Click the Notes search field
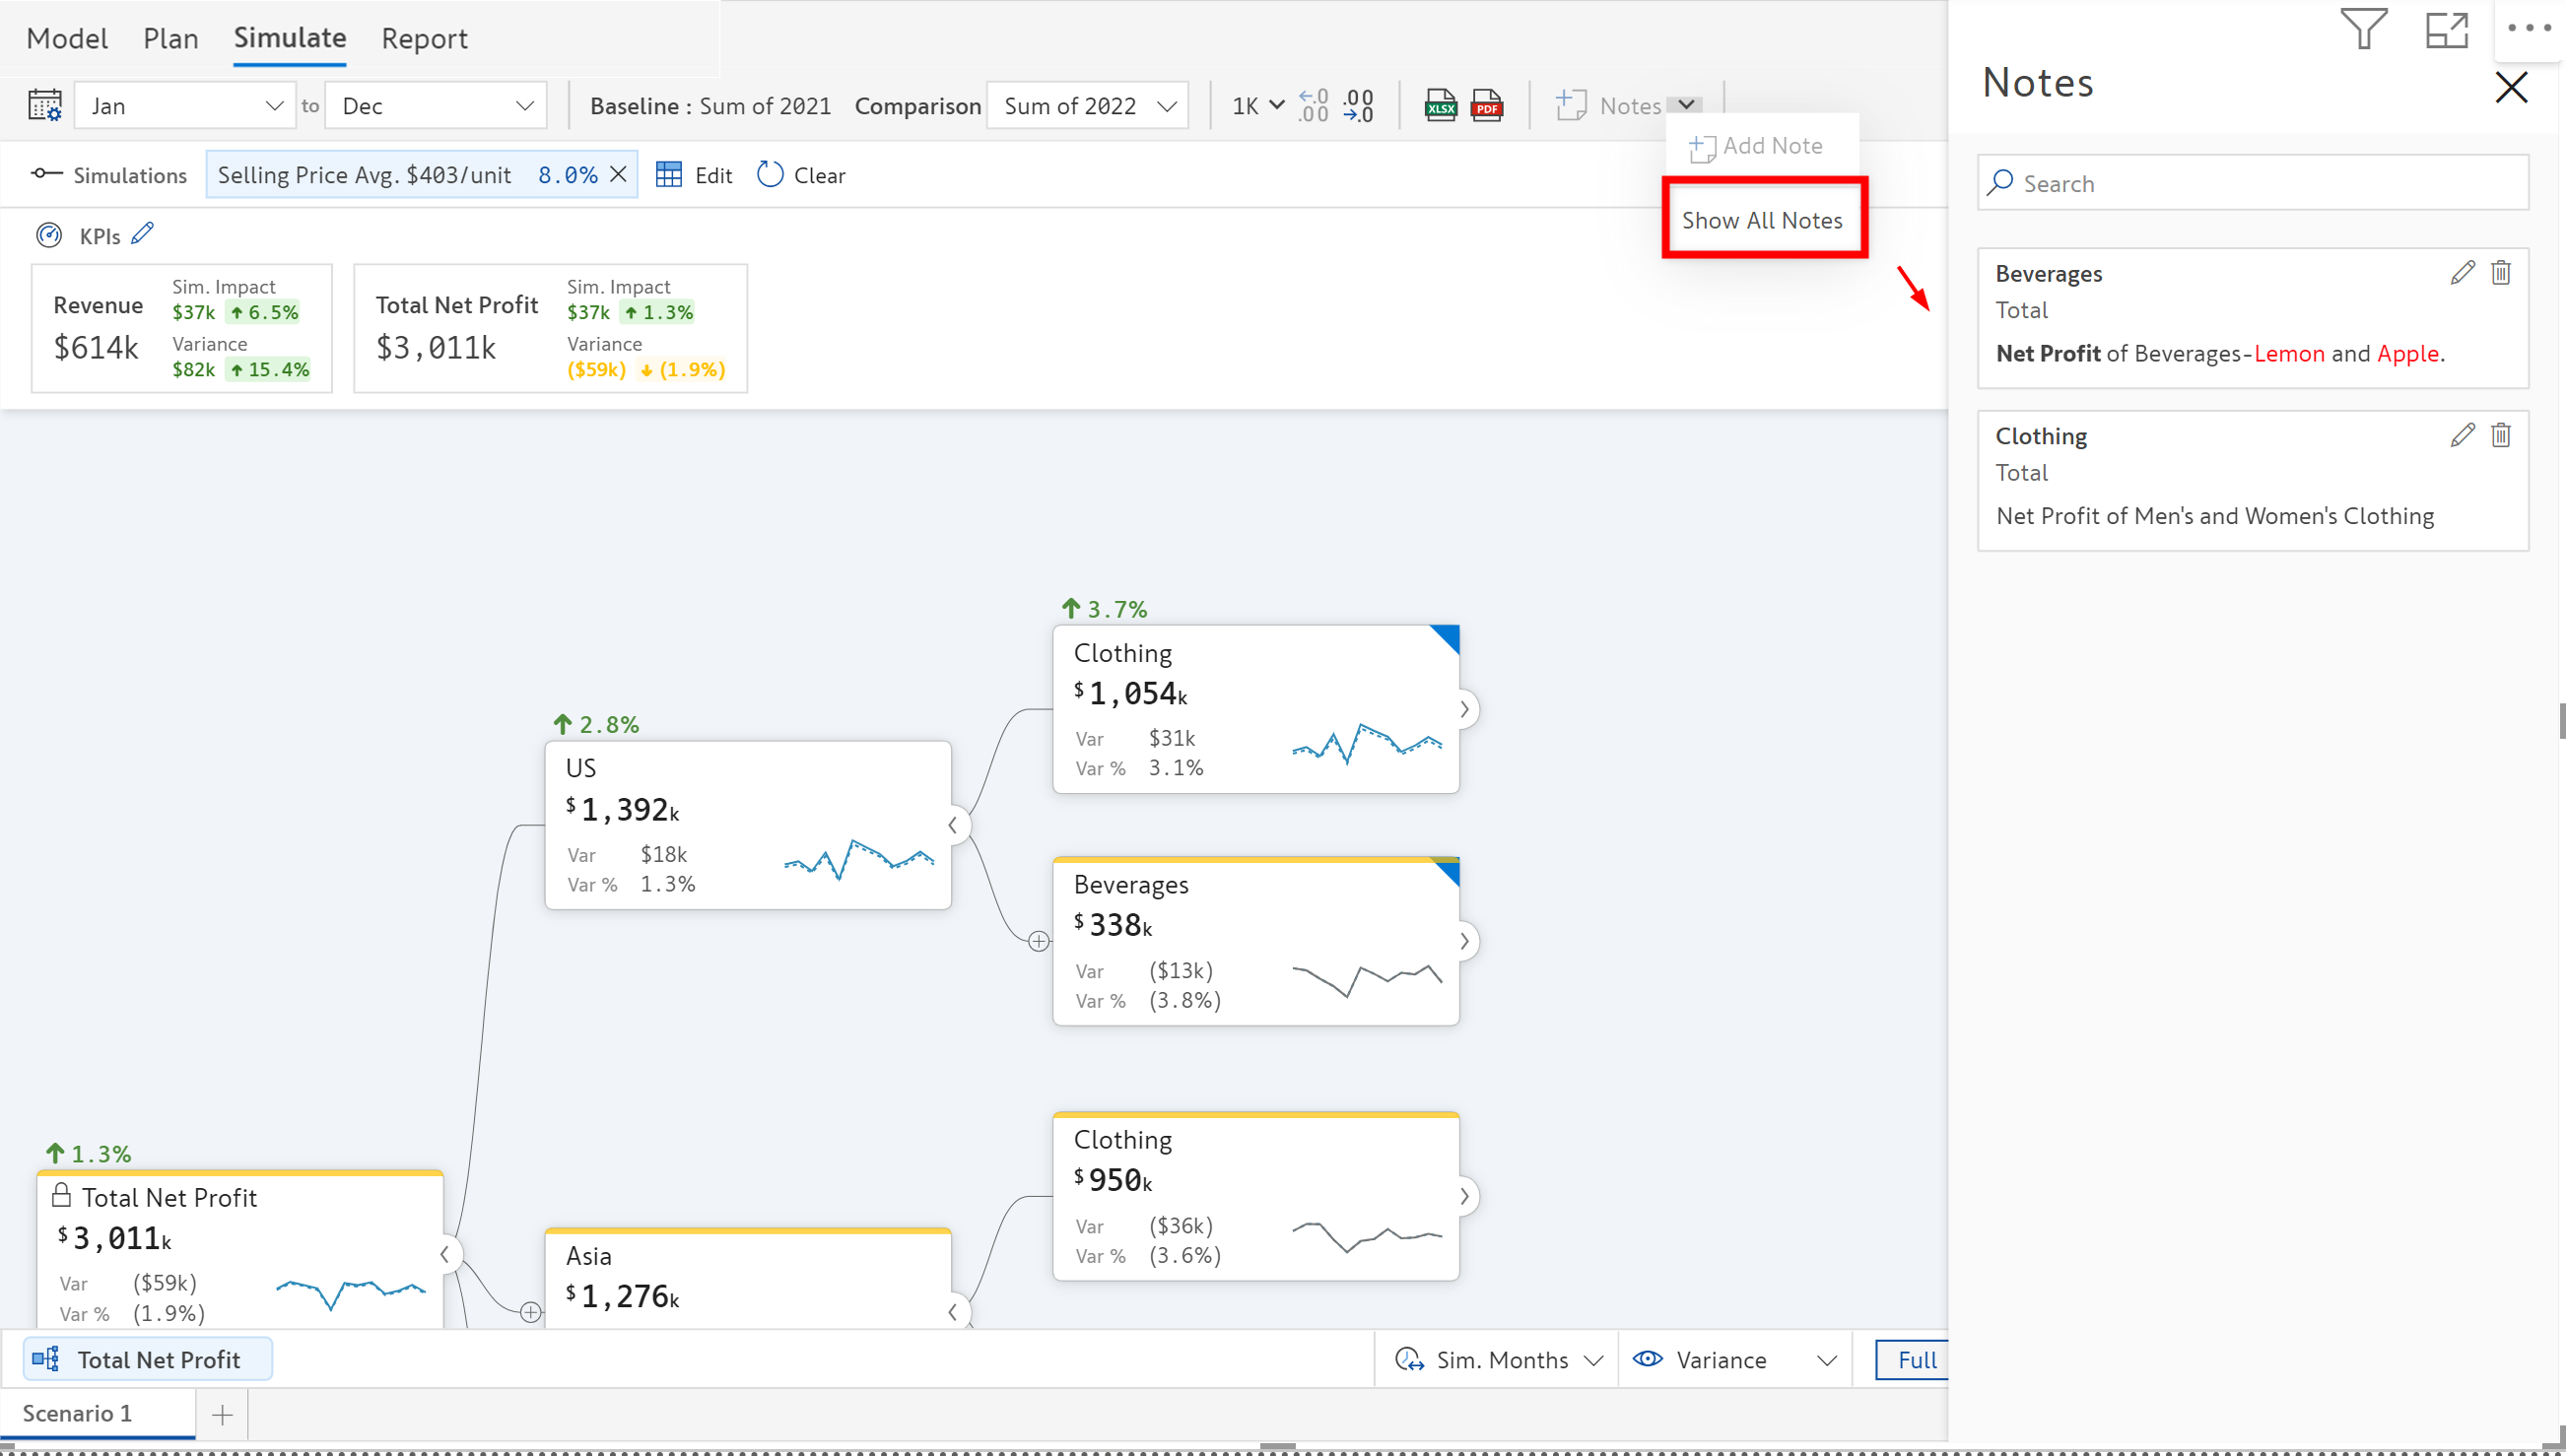The width and height of the screenshot is (2566, 1456). 2253,183
